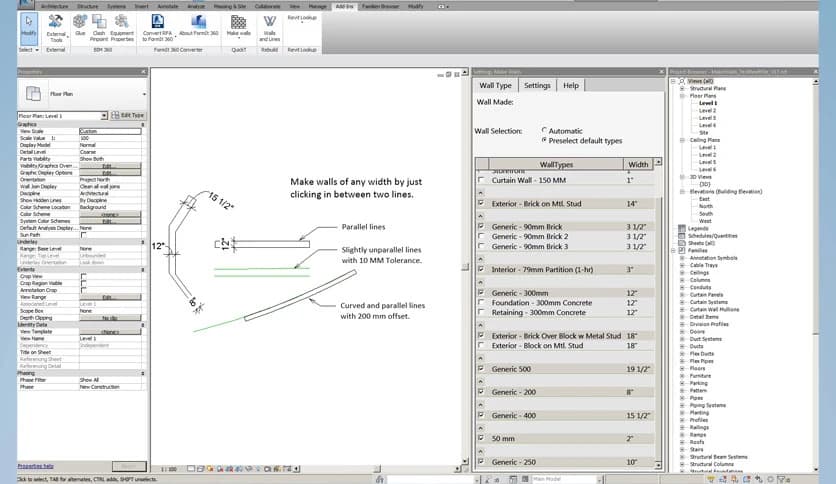This screenshot has width=836, height=484.
Task: Launch the Clash Pinpoint tool
Action: coord(99,27)
